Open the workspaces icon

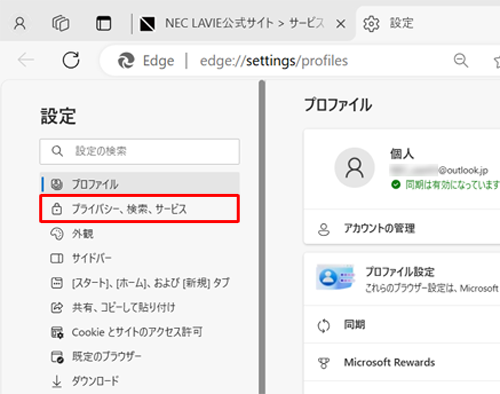61,23
